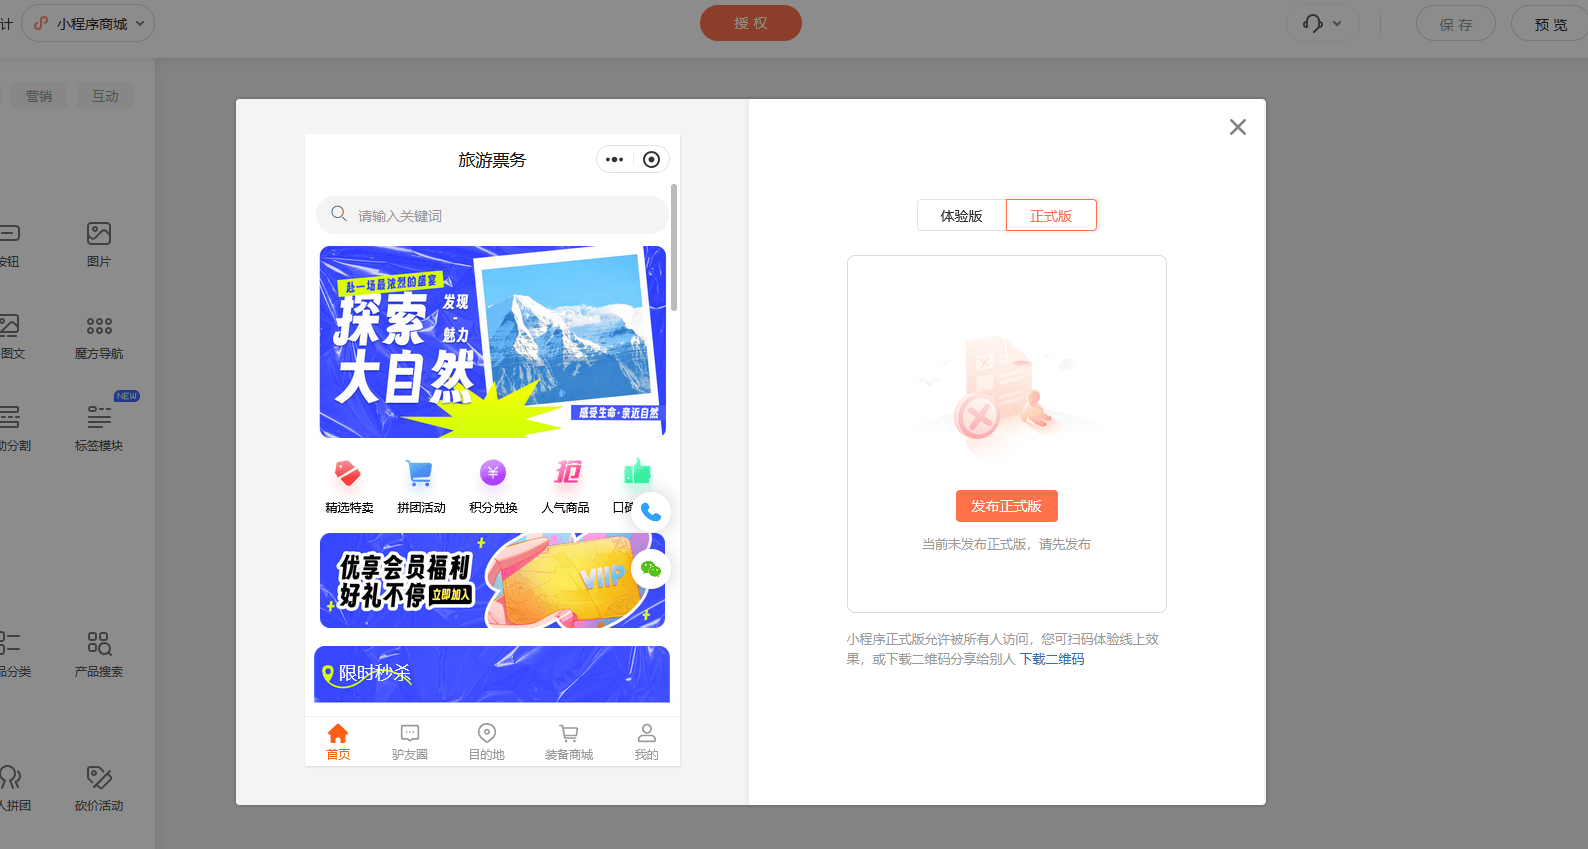Open the 目的地 location tab icon

pos(487,734)
